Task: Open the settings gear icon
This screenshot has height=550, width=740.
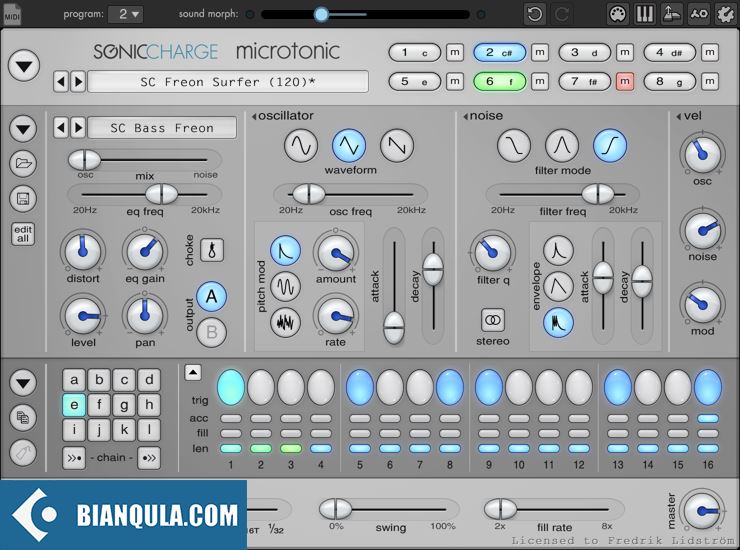Action: click(726, 14)
